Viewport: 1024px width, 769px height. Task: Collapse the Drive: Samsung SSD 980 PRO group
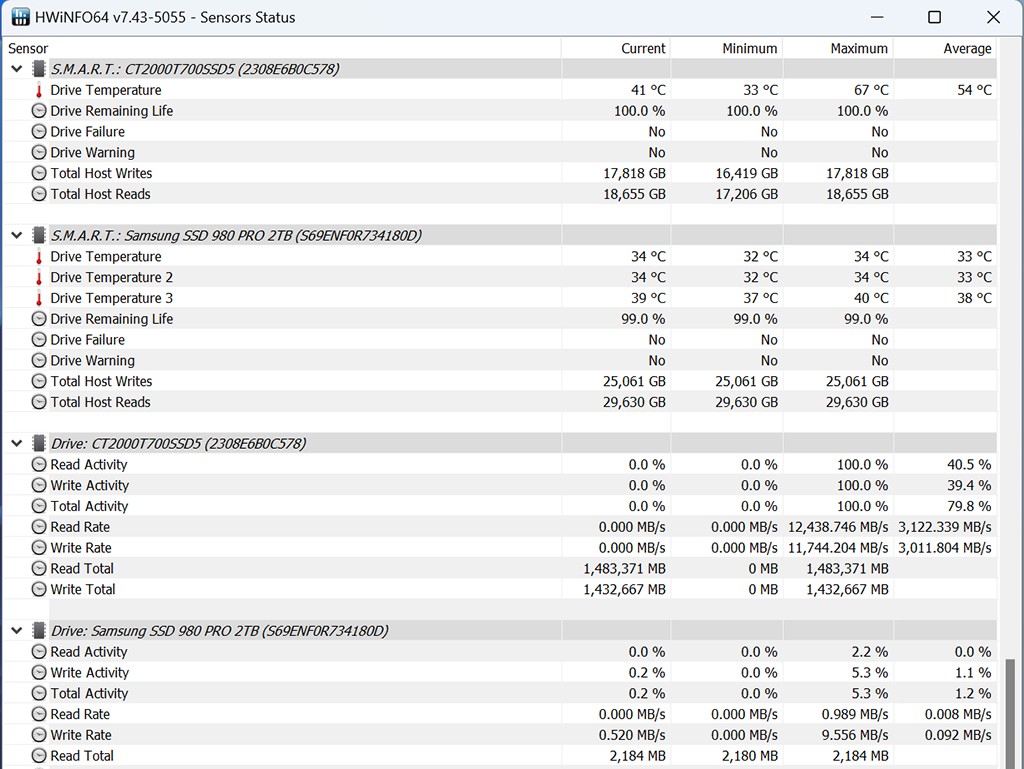(x=17, y=631)
